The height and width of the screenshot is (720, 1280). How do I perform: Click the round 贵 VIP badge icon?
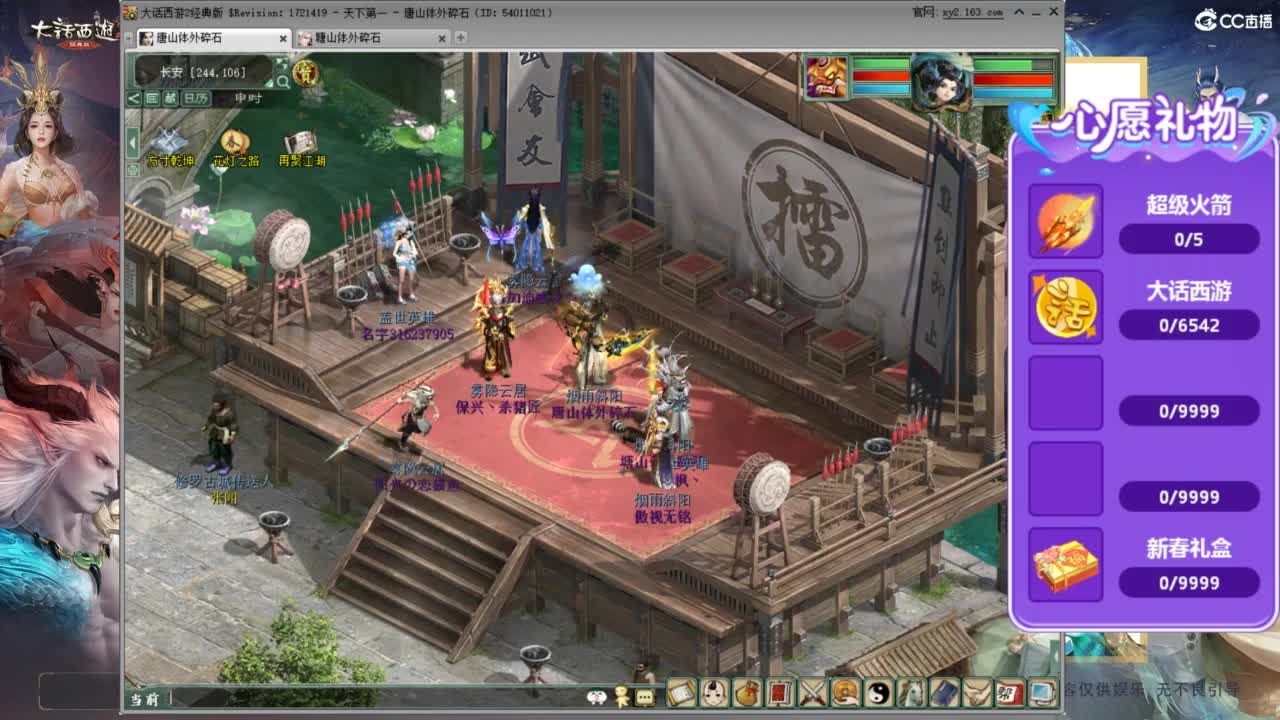[x=305, y=72]
